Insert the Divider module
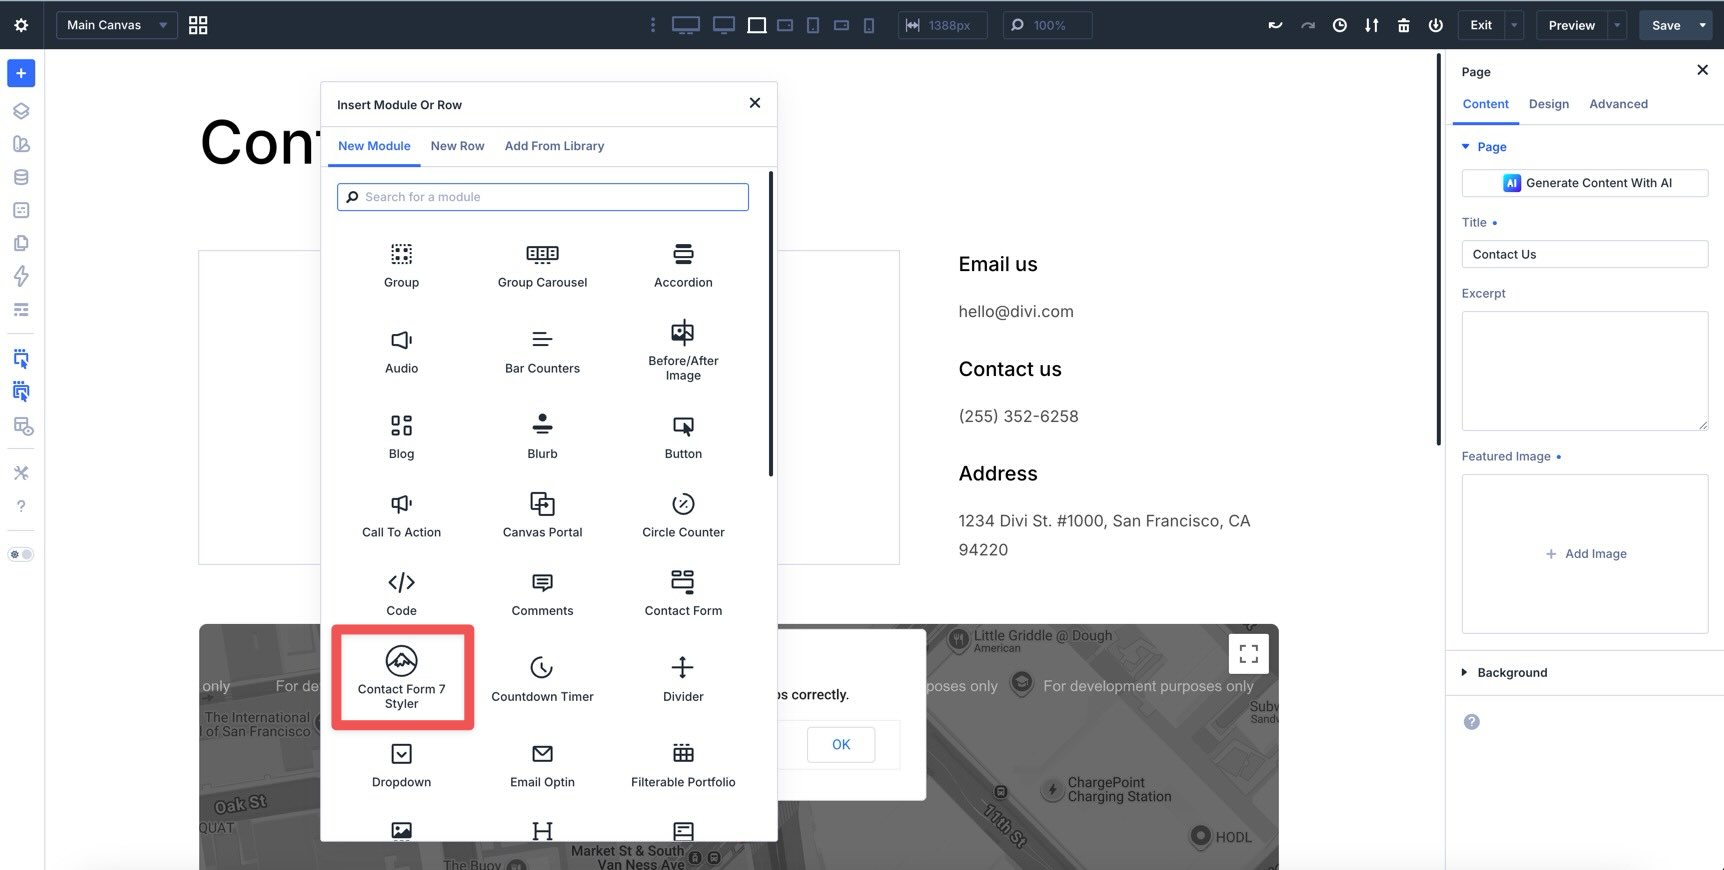Viewport: 1724px width, 870px height. point(683,680)
